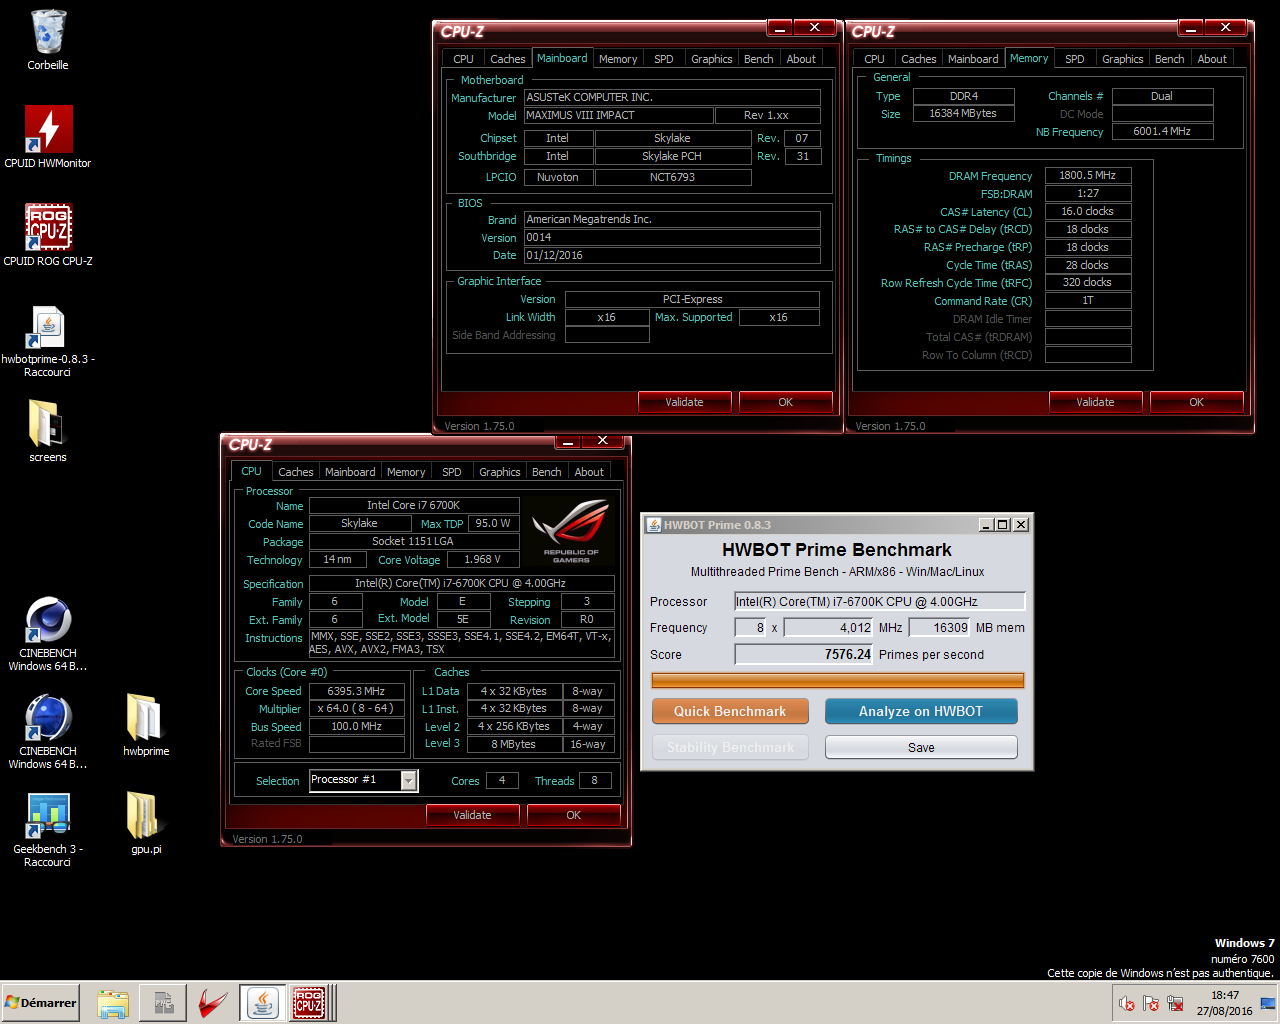Click the Republic of Gamers logo in CPU-Z
The width and height of the screenshot is (1280, 1024).
(571, 530)
